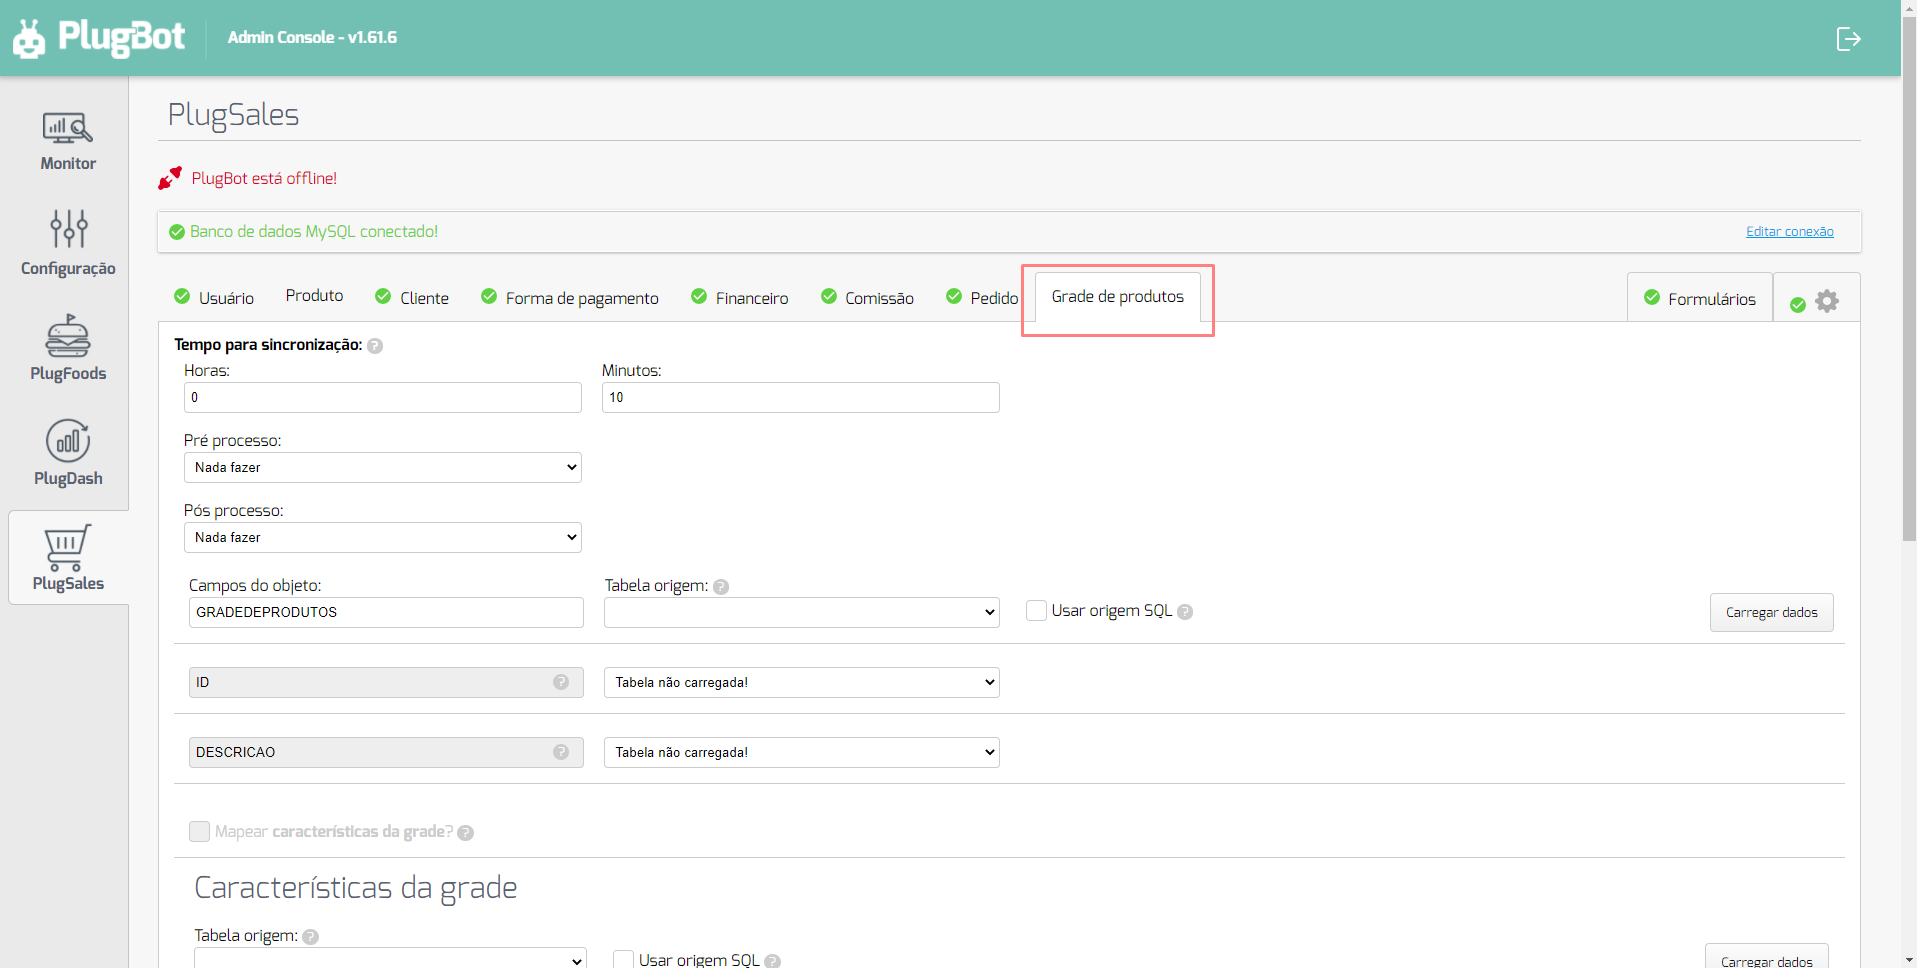1917x968 pixels.
Task: Select Grade de produtos tab
Action: [1118, 297]
